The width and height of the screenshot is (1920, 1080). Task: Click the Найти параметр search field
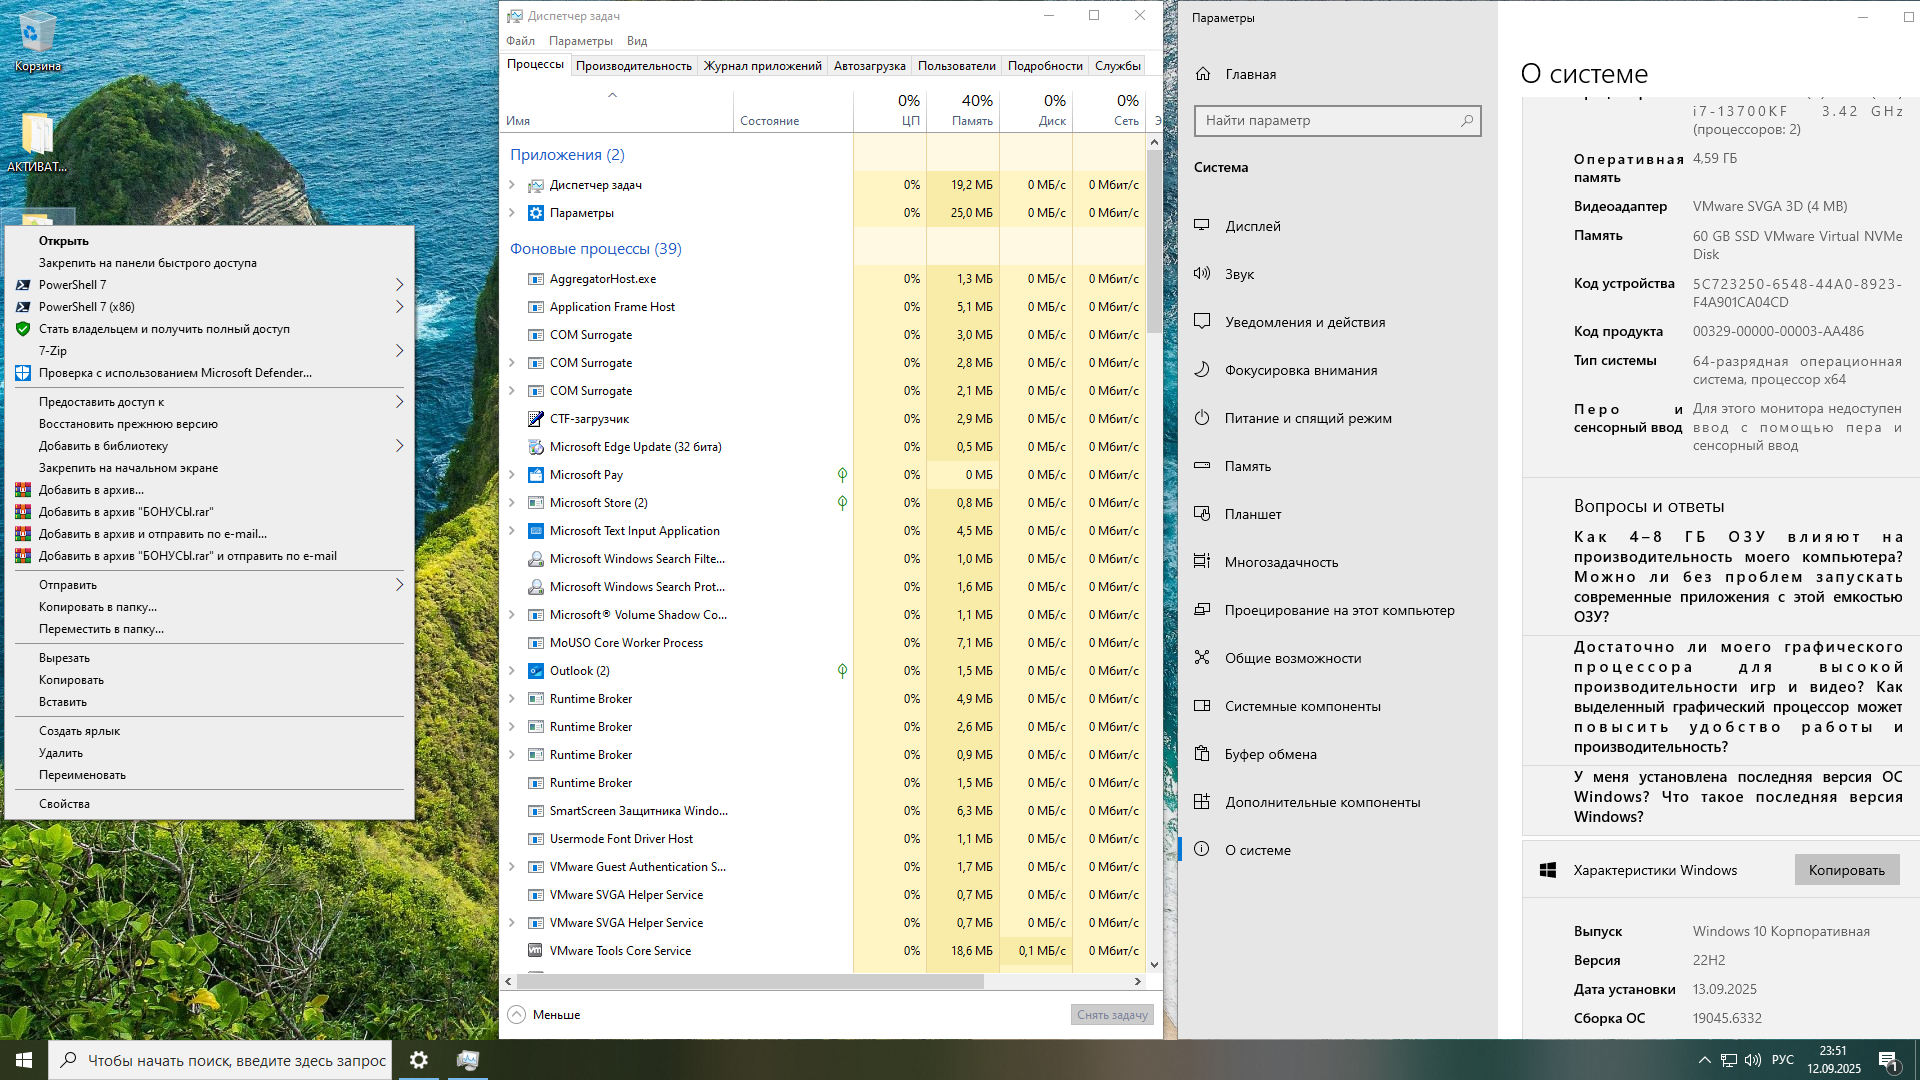(1337, 120)
